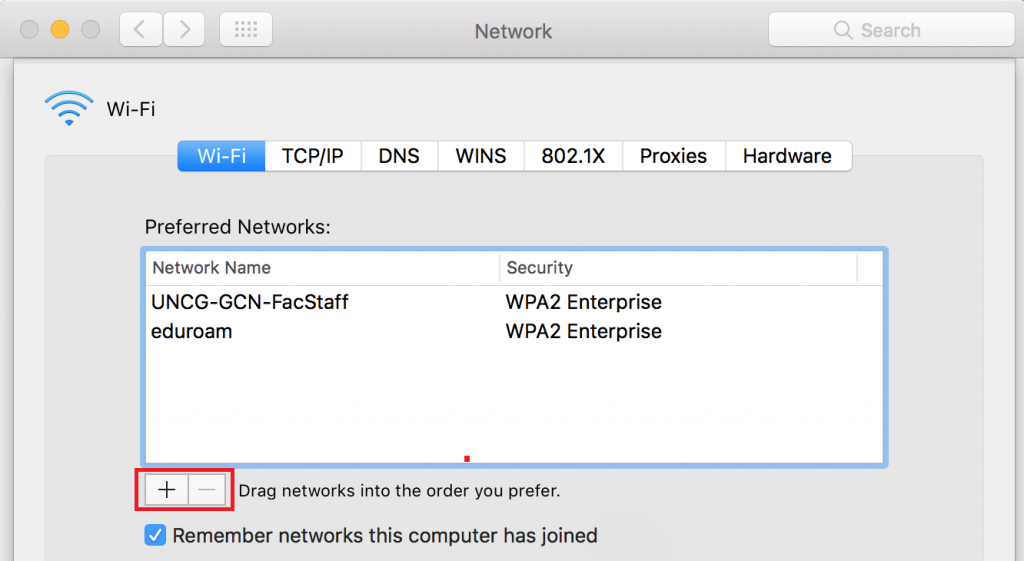Screen dimensions: 1024x561
Task: Click the remove network minus button
Action: point(207,490)
